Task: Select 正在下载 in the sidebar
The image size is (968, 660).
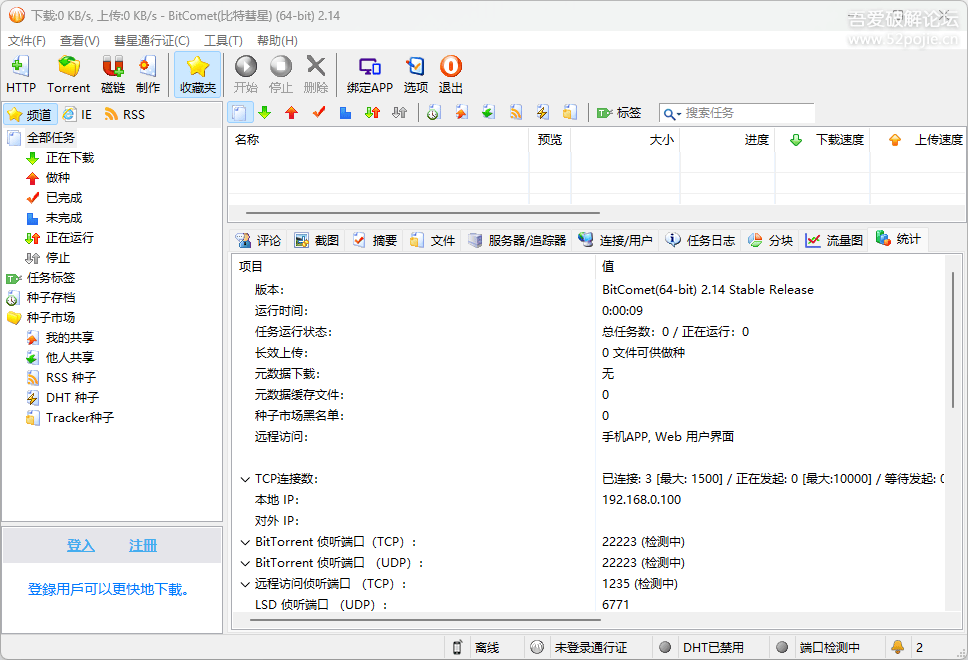Action: [x=70, y=158]
